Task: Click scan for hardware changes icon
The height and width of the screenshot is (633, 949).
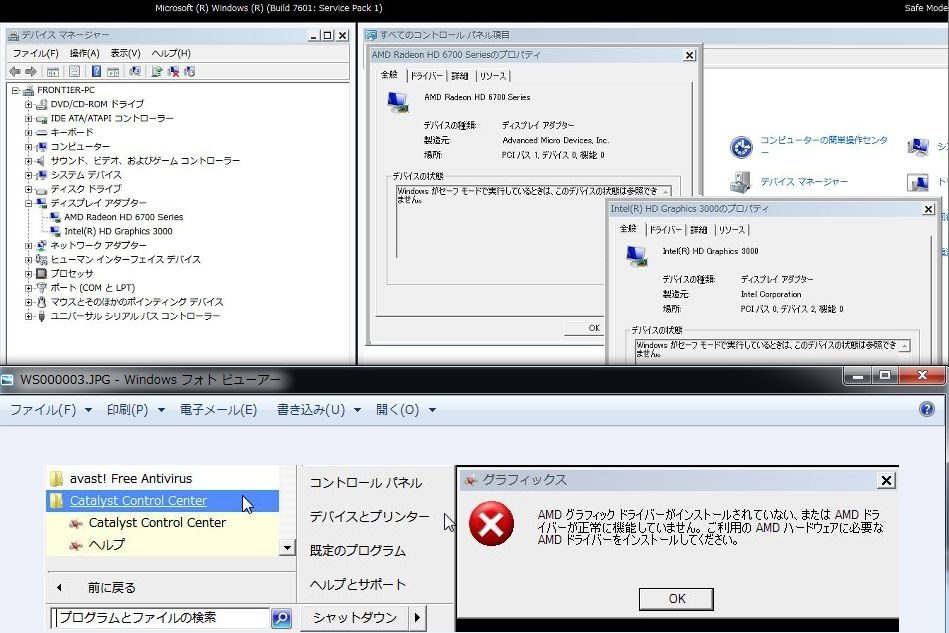Action: pyautogui.click(x=135, y=71)
